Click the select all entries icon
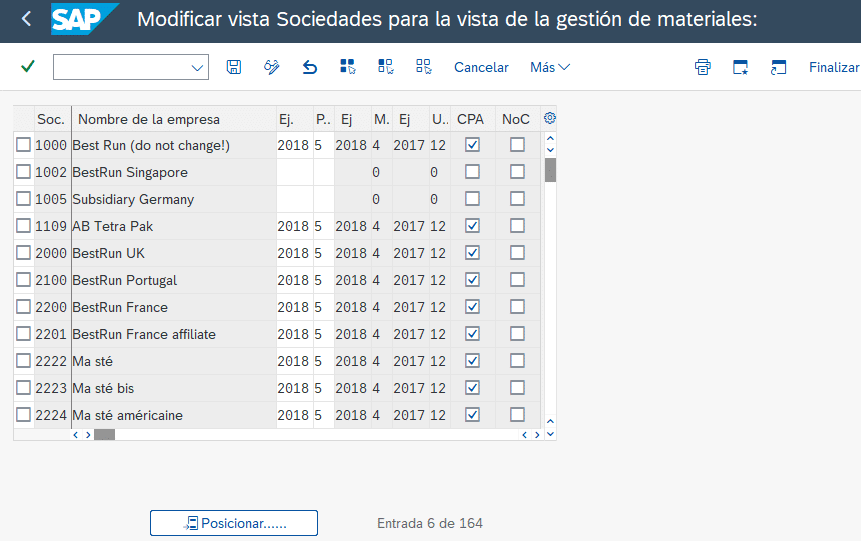 (x=348, y=67)
